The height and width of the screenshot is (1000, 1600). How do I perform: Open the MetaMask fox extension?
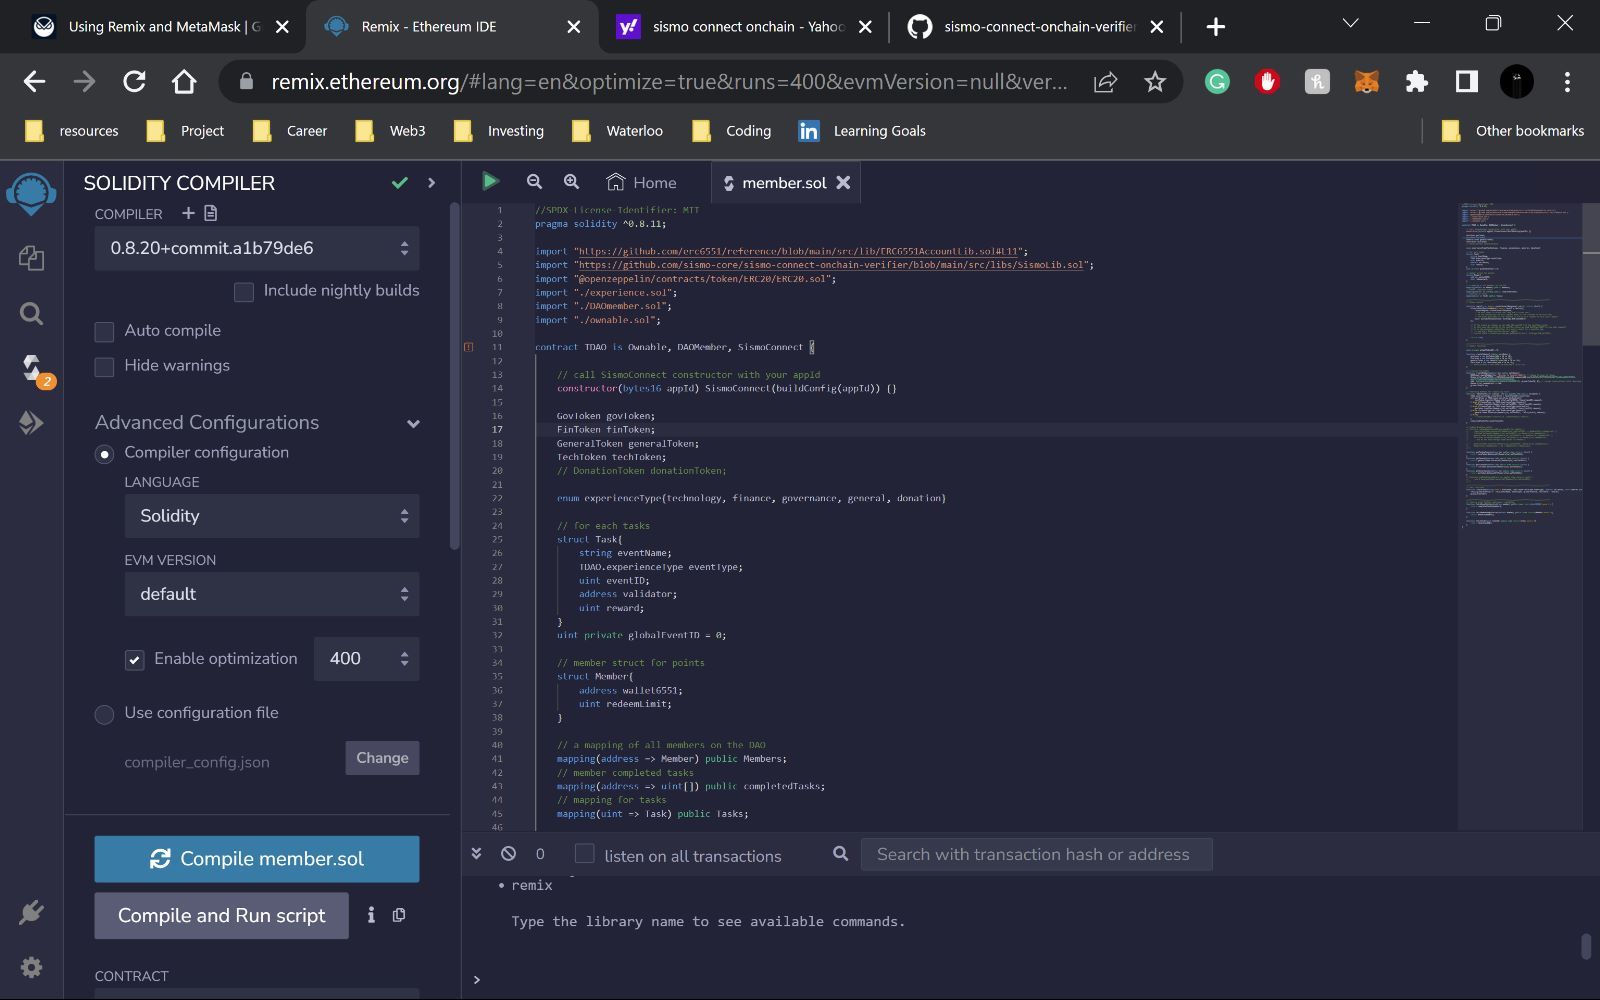(x=1367, y=81)
